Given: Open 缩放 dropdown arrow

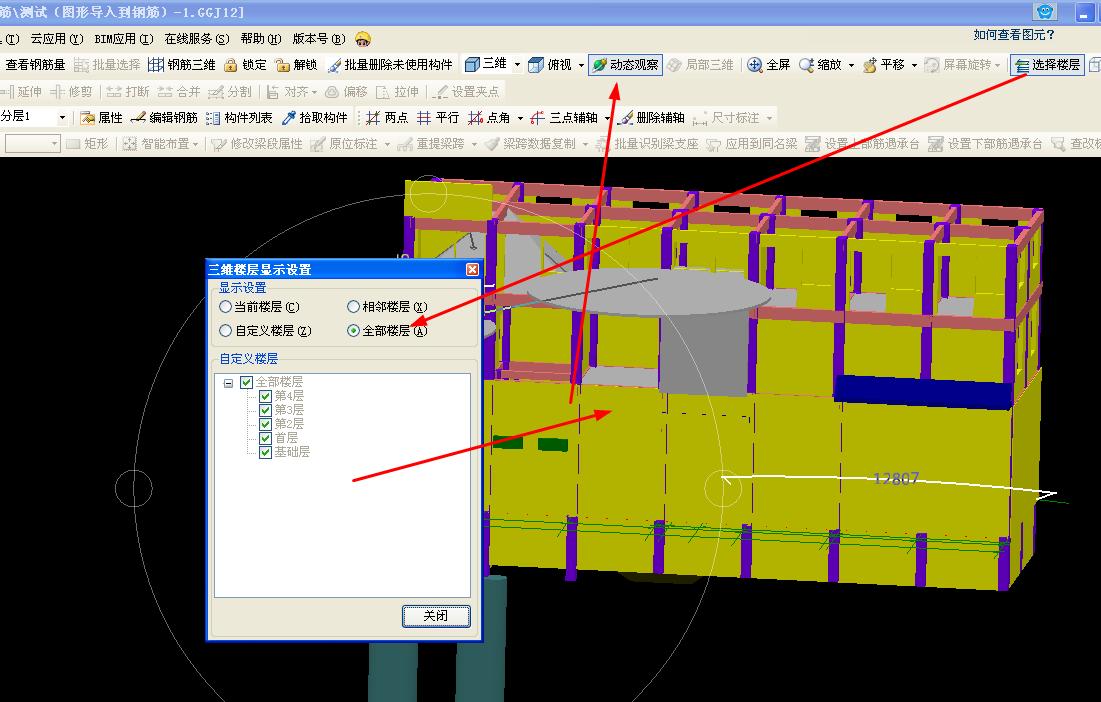Looking at the screenshot, I should [x=851, y=65].
